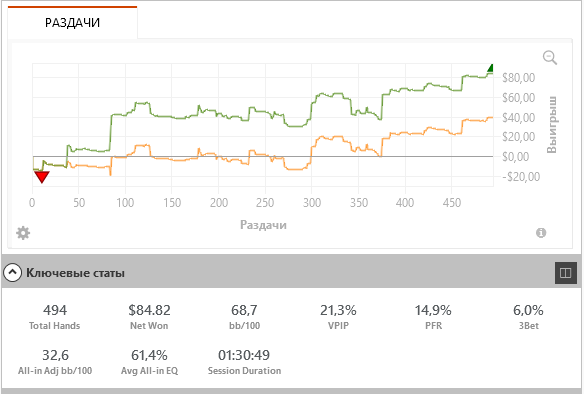
Task: Click the All-in Adj bb/100 stat
Action: [x=55, y=362]
